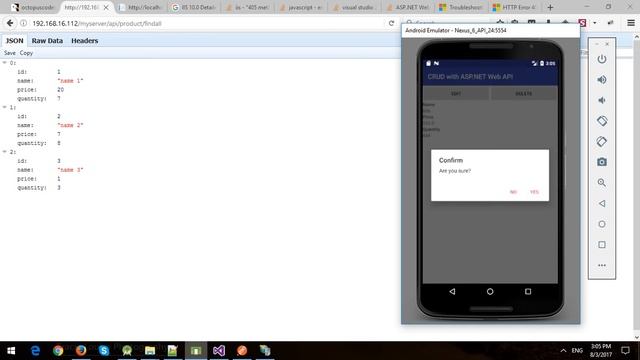Click "name 3" value in JSON
This screenshot has height=360, width=640.
click(x=70, y=170)
